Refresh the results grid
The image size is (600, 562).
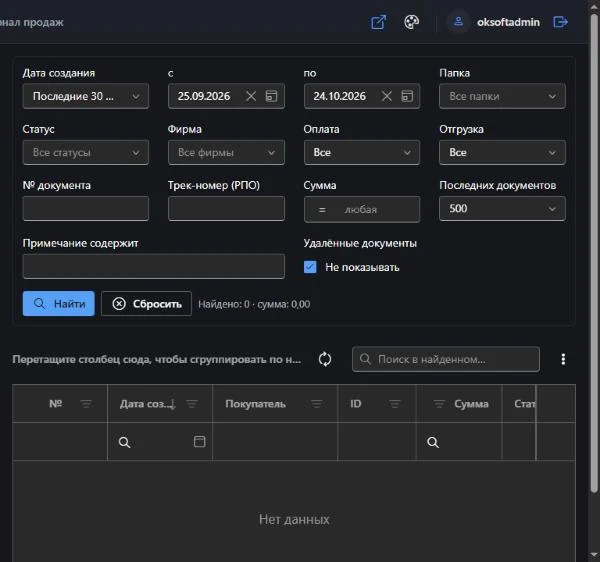pyautogui.click(x=325, y=359)
